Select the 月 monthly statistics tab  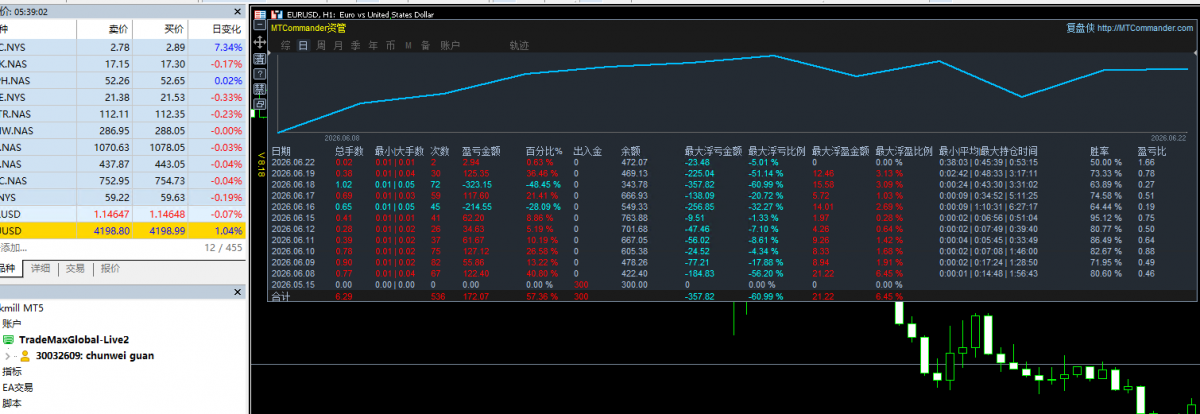[x=338, y=46]
